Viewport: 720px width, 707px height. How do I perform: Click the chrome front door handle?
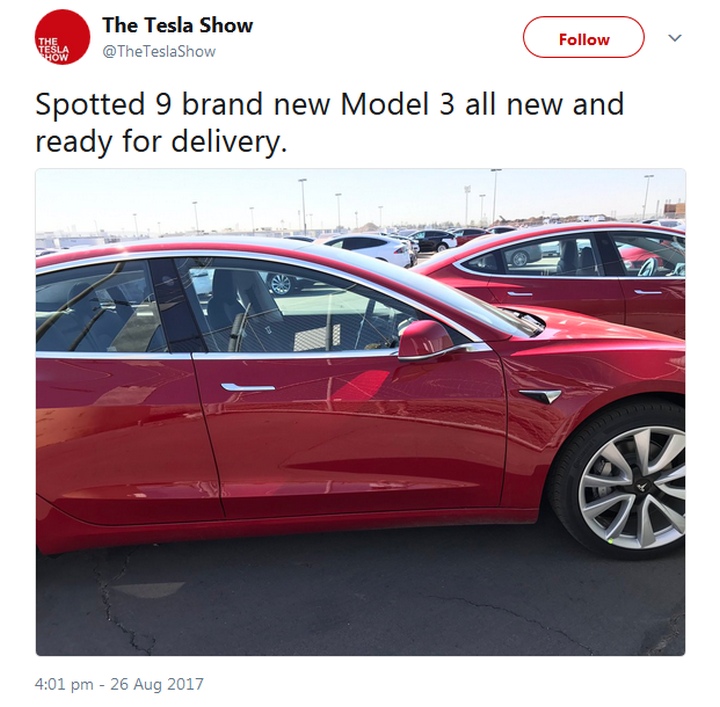248,387
